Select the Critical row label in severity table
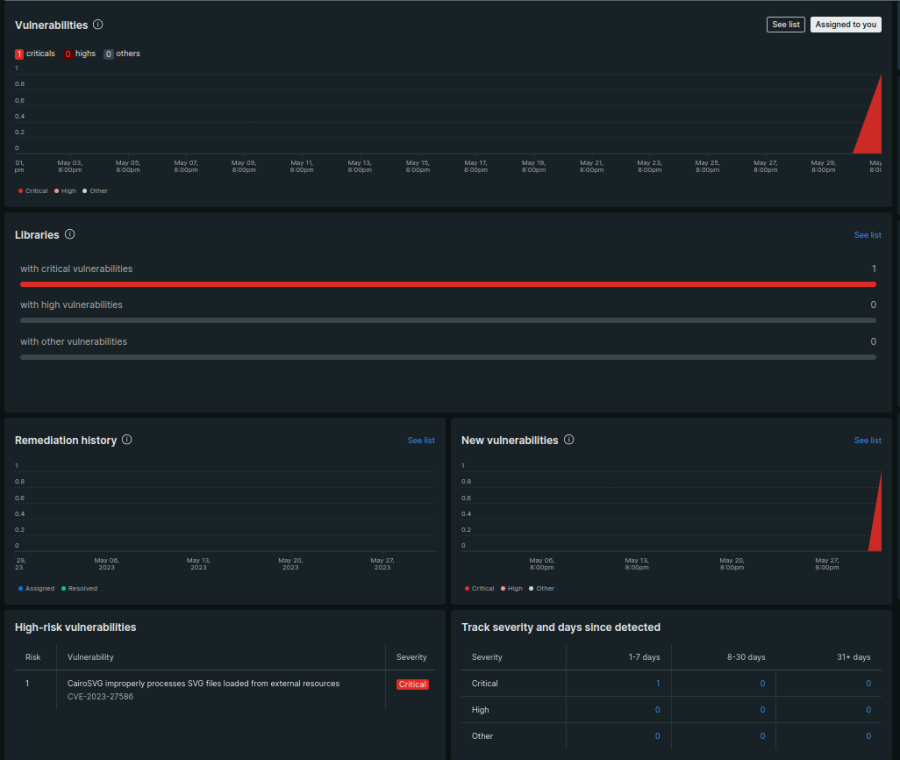Viewport: 900px width, 760px height. [484, 684]
